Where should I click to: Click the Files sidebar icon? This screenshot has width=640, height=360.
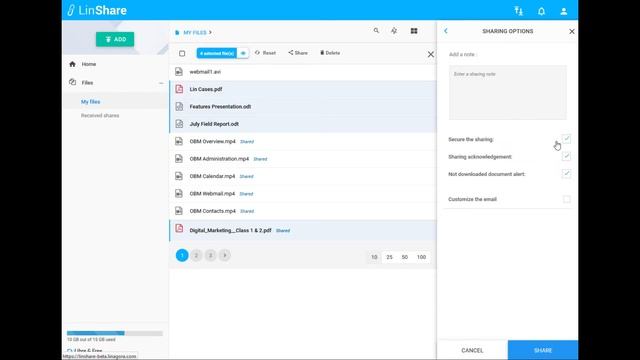tap(72, 82)
